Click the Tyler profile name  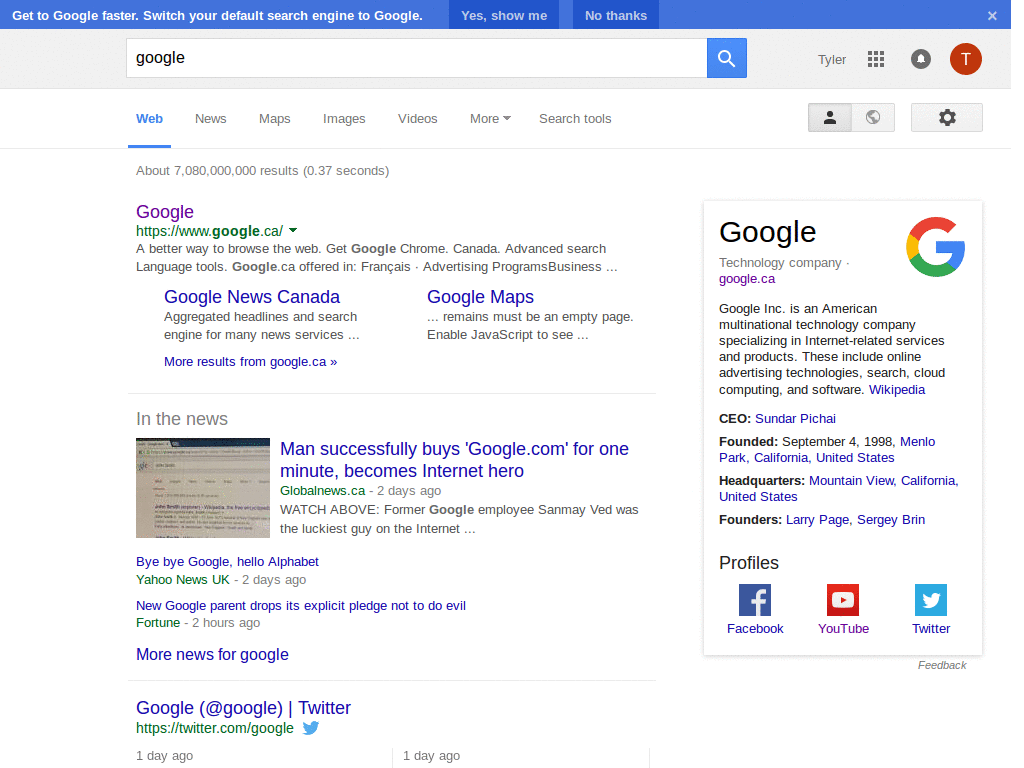[x=831, y=59]
